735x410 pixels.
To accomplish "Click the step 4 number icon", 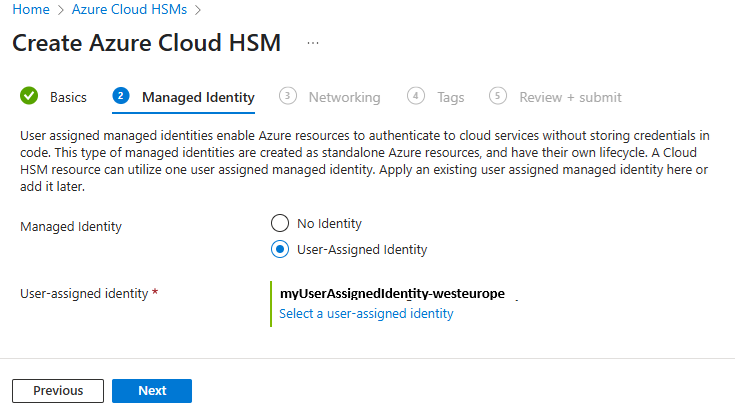I will pos(416,96).
